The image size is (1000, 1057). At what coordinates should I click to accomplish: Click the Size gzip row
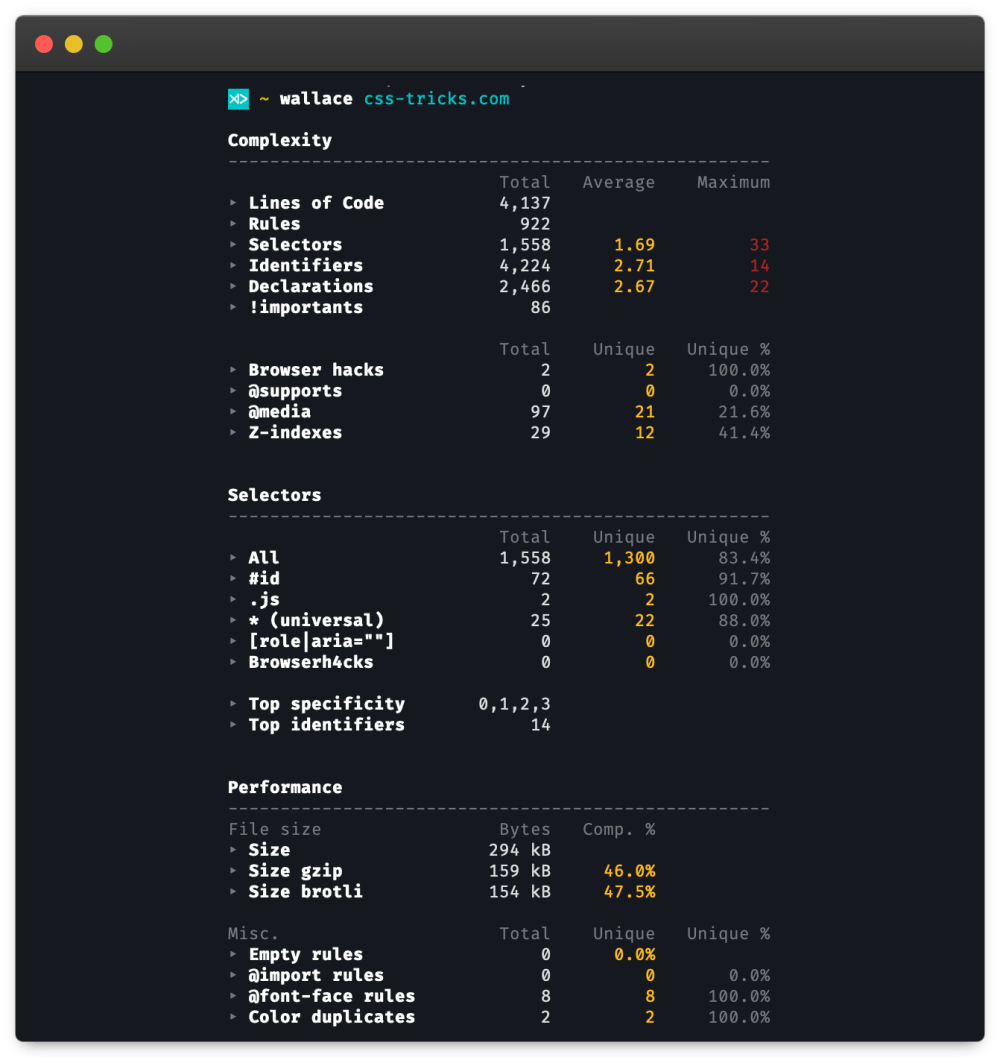coord(295,871)
